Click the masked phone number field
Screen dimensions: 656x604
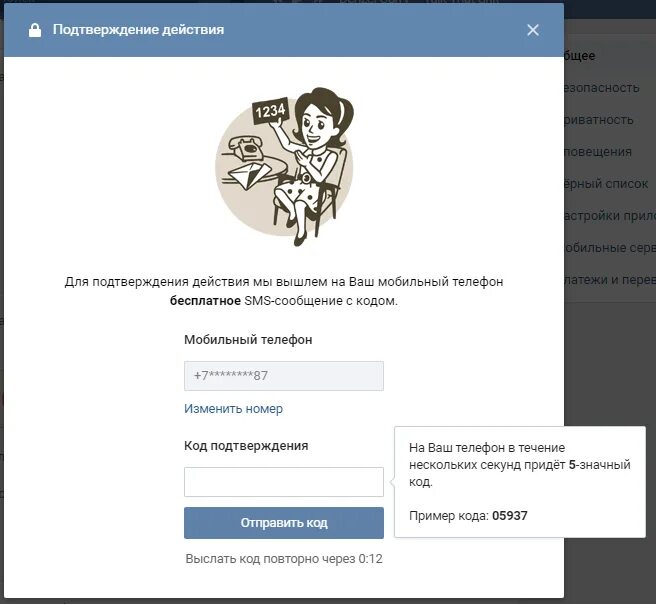[284, 376]
